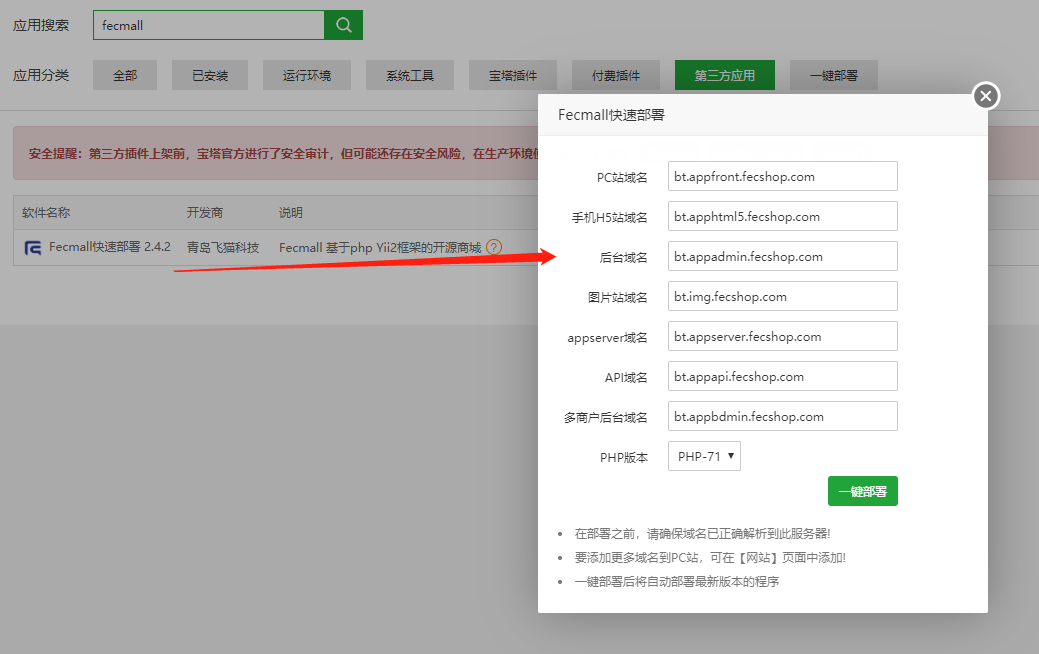
Task: Select the 全部 category tab
Action: click(x=125, y=75)
